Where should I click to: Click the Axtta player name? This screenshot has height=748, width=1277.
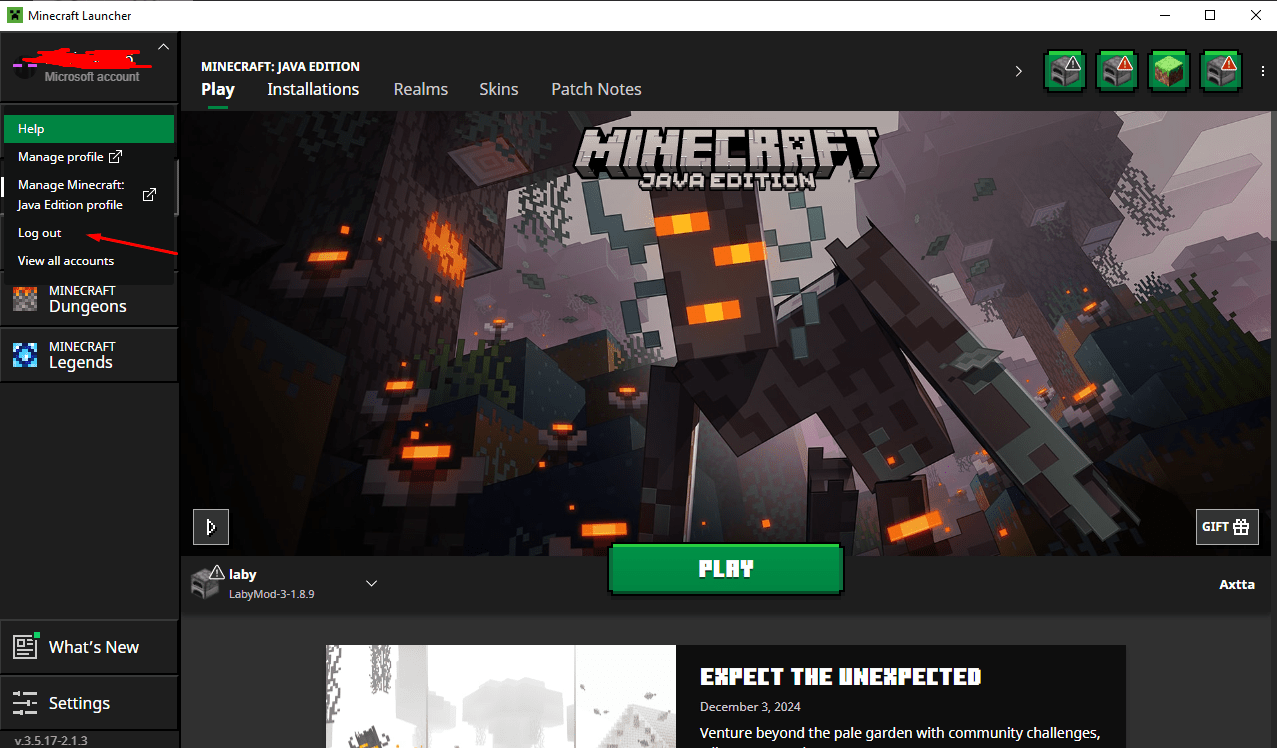click(x=1237, y=584)
